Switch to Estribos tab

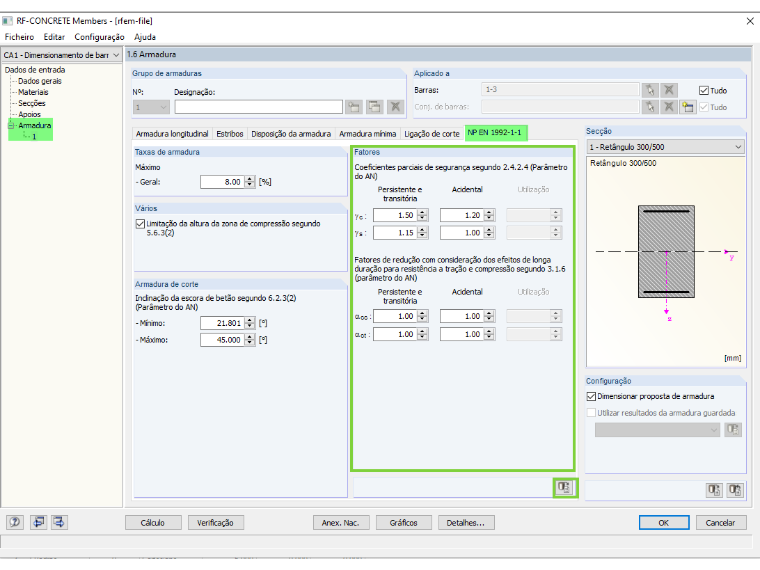coord(230,134)
